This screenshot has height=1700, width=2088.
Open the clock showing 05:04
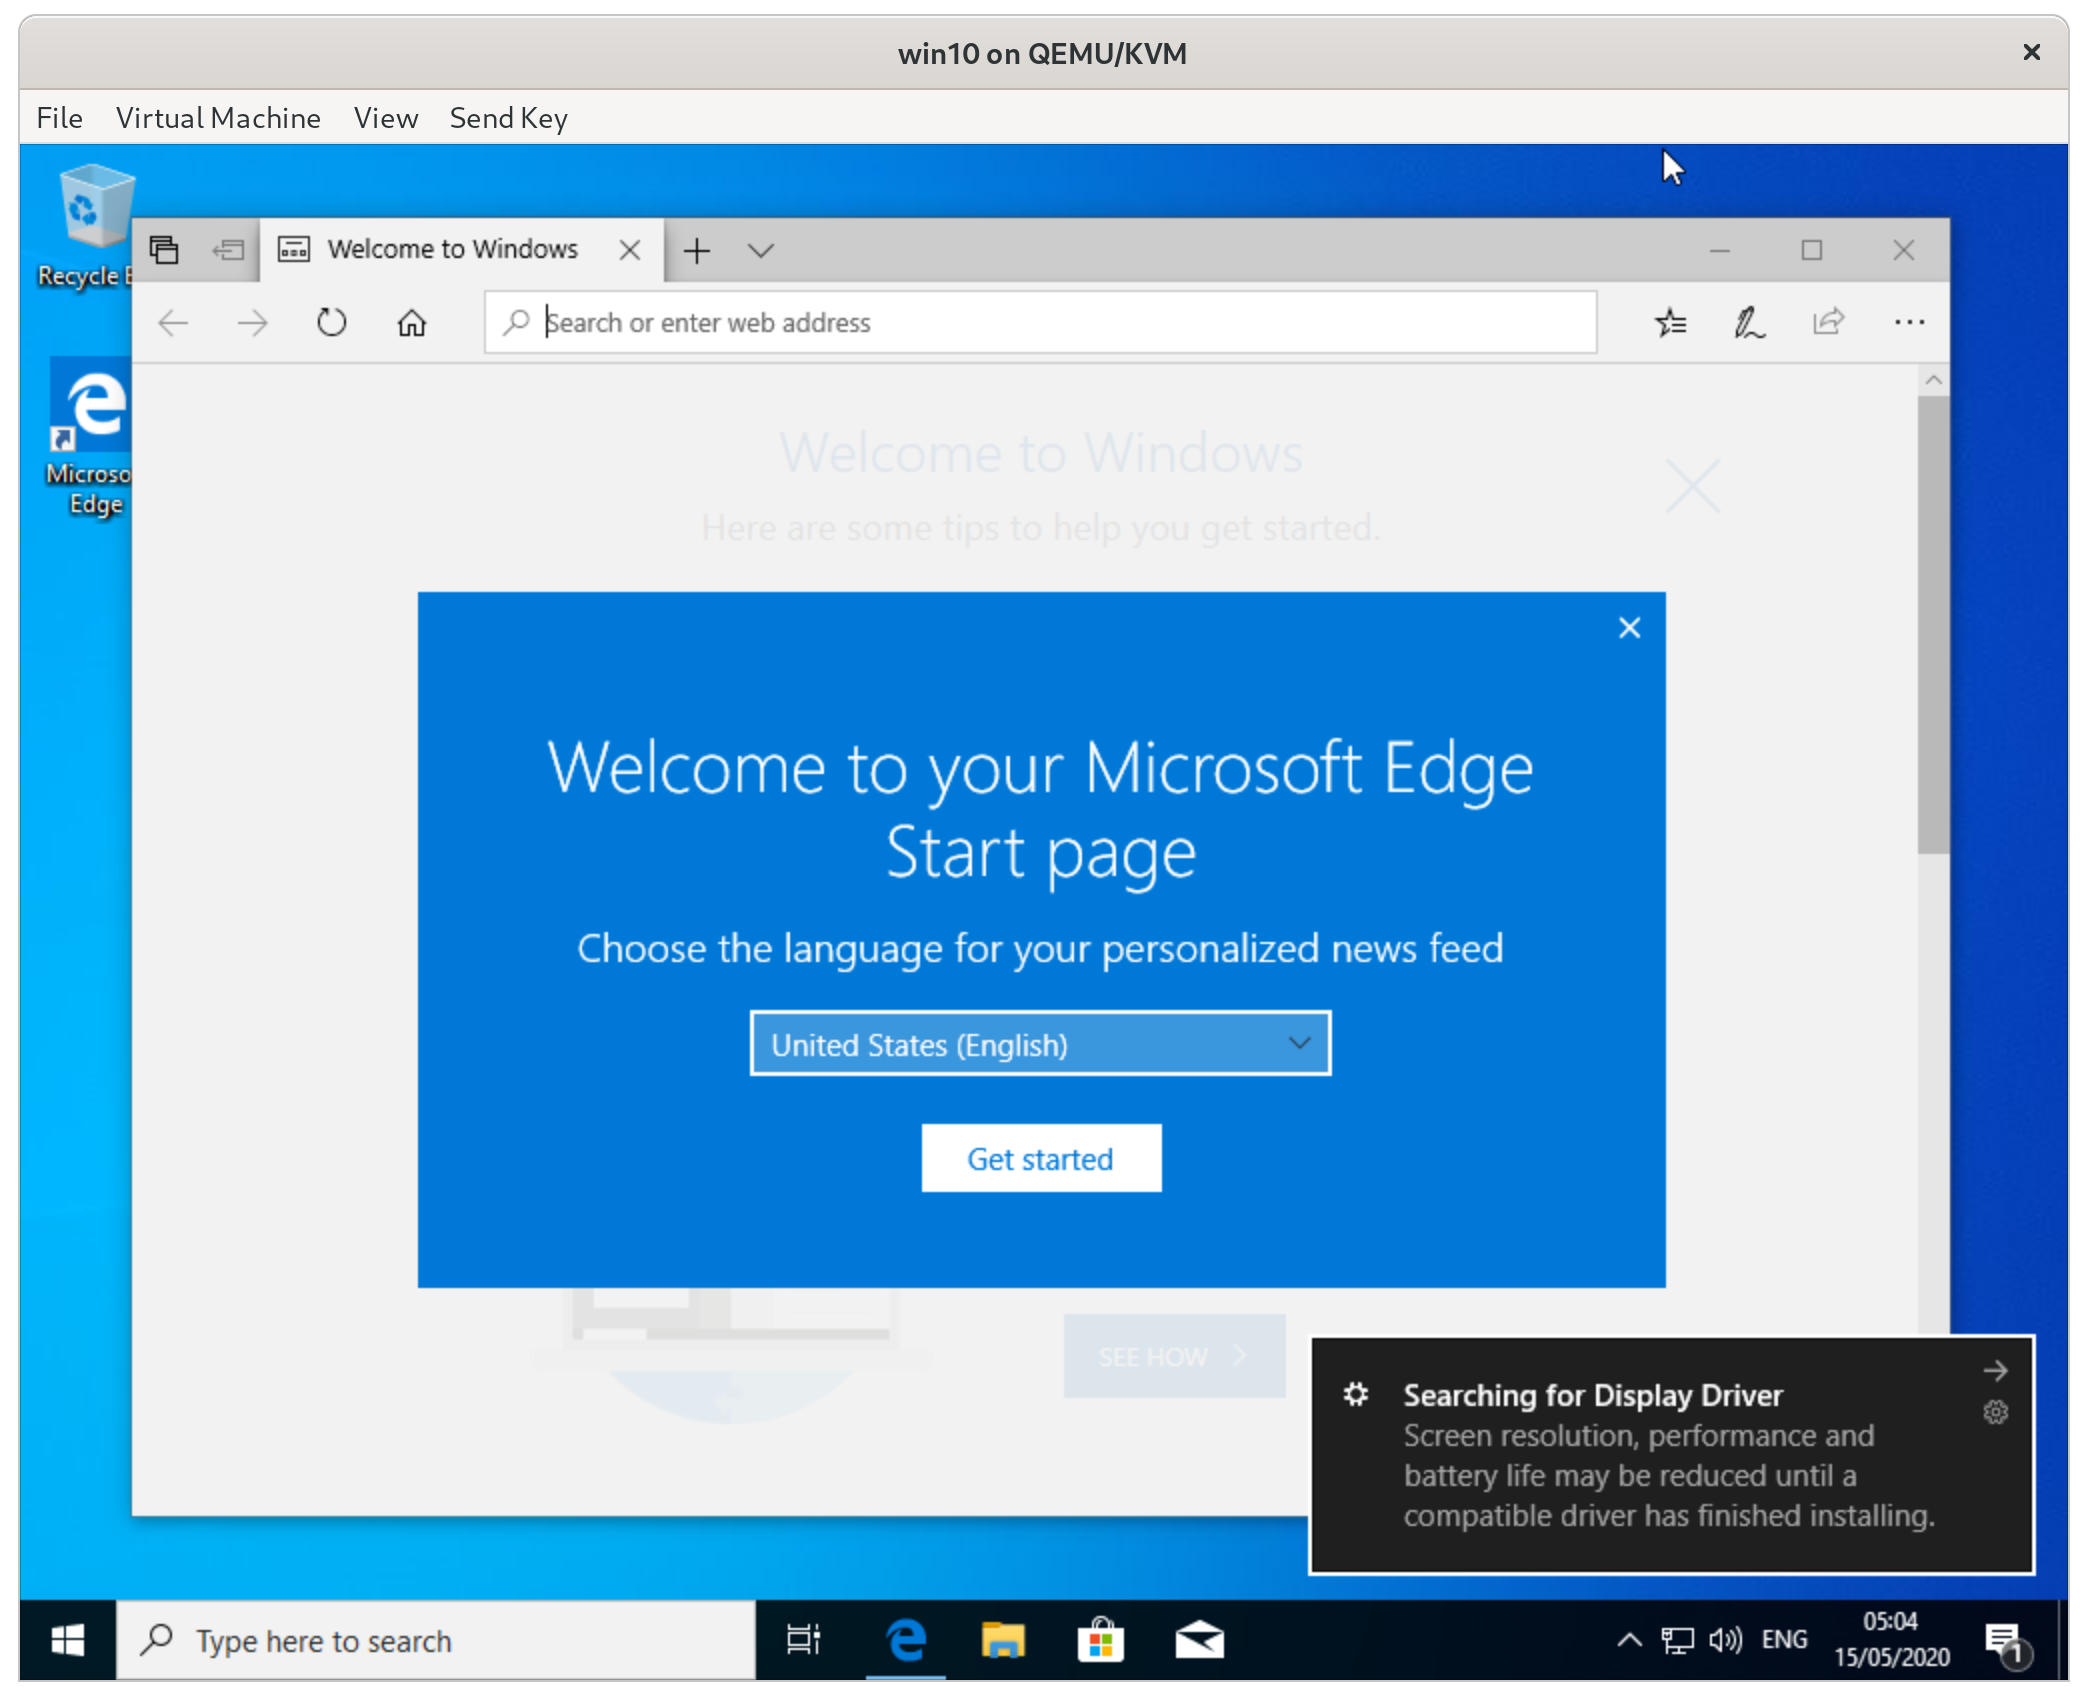(1891, 1640)
